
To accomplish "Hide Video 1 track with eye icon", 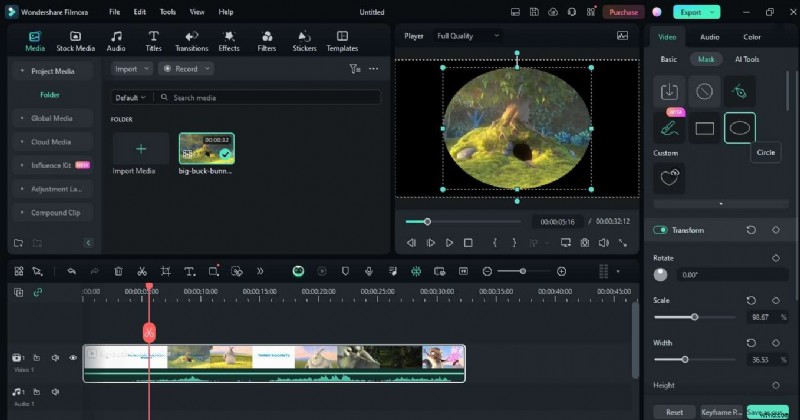I will coord(73,357).
